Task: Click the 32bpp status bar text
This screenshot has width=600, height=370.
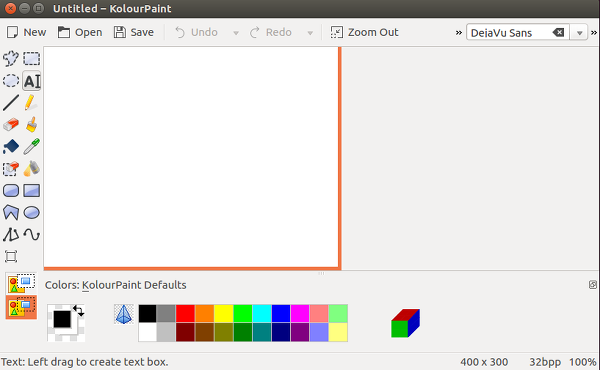Action: pyautogui.click(x=545, y=362)
